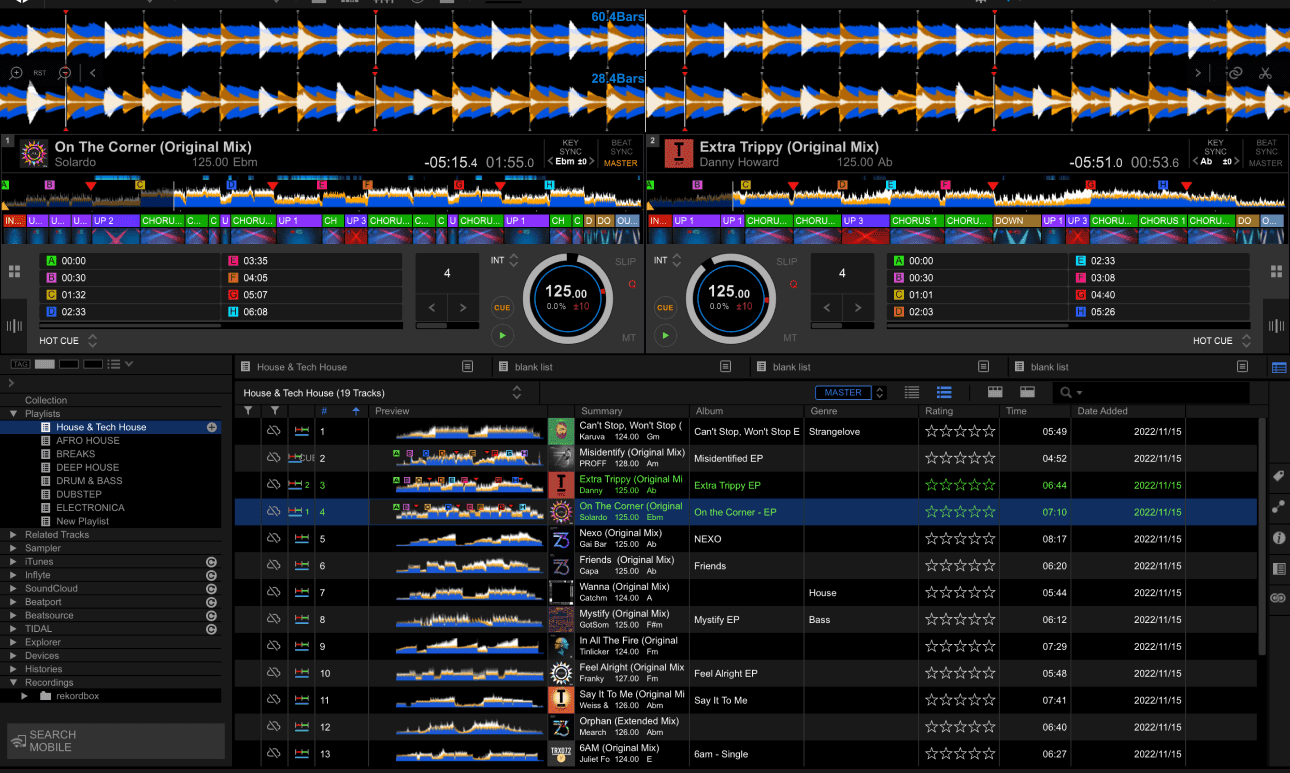Enable SLIP mode on deck 2

[x=787, y=262]
